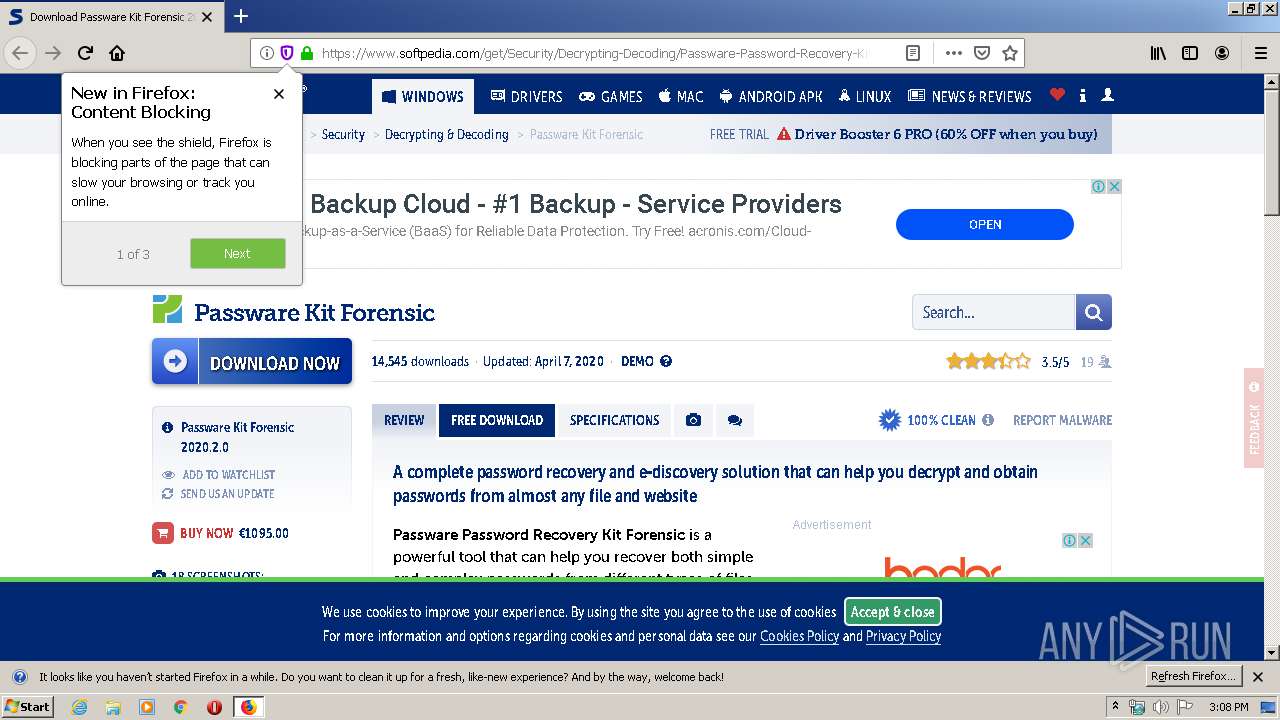Launch Google Chrome from taskbar
This screenshot has height=720, width=1280.
point(180,707)
